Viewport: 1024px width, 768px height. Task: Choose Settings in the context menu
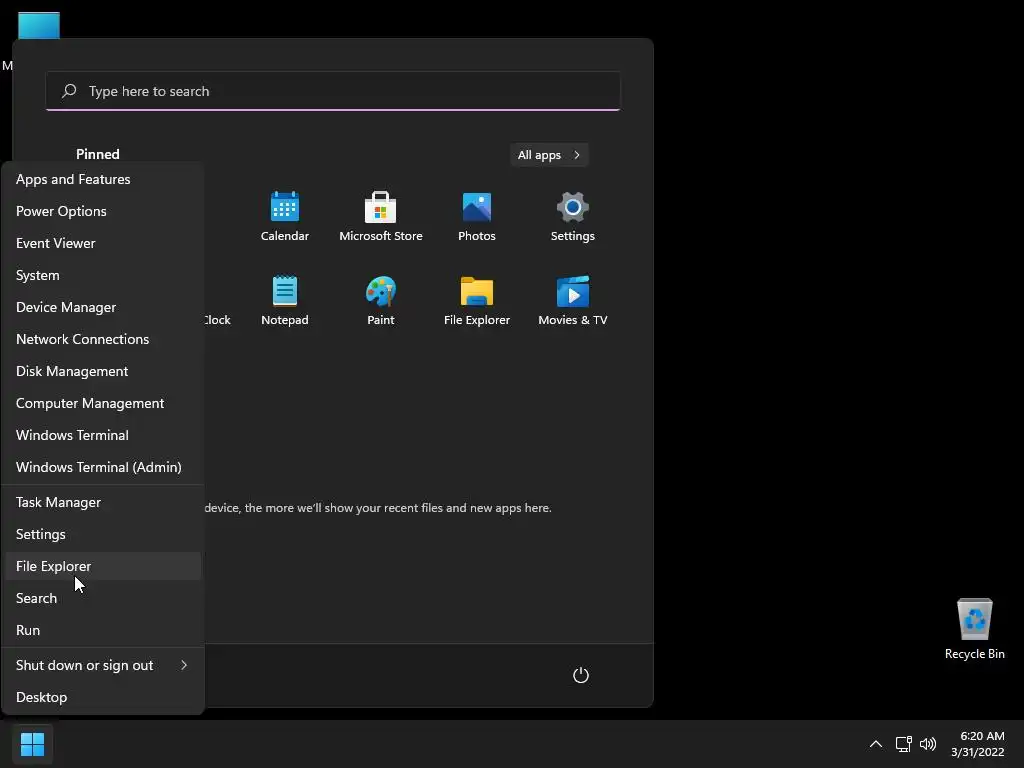pos(103,534)
